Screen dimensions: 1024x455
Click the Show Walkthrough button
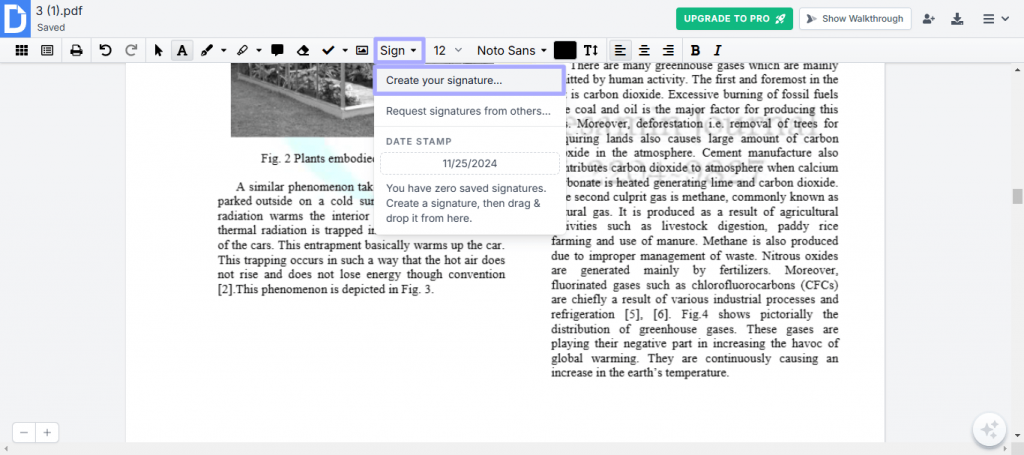(855, 19)
